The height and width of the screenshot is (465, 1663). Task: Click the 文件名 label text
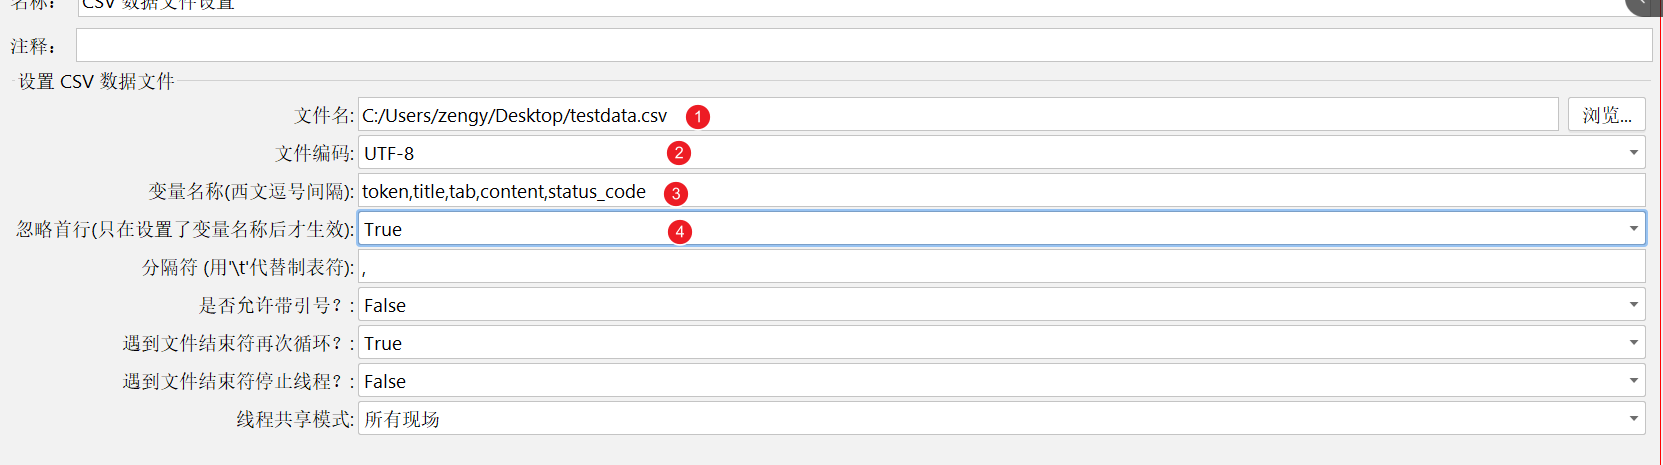(x=323, y=116)
